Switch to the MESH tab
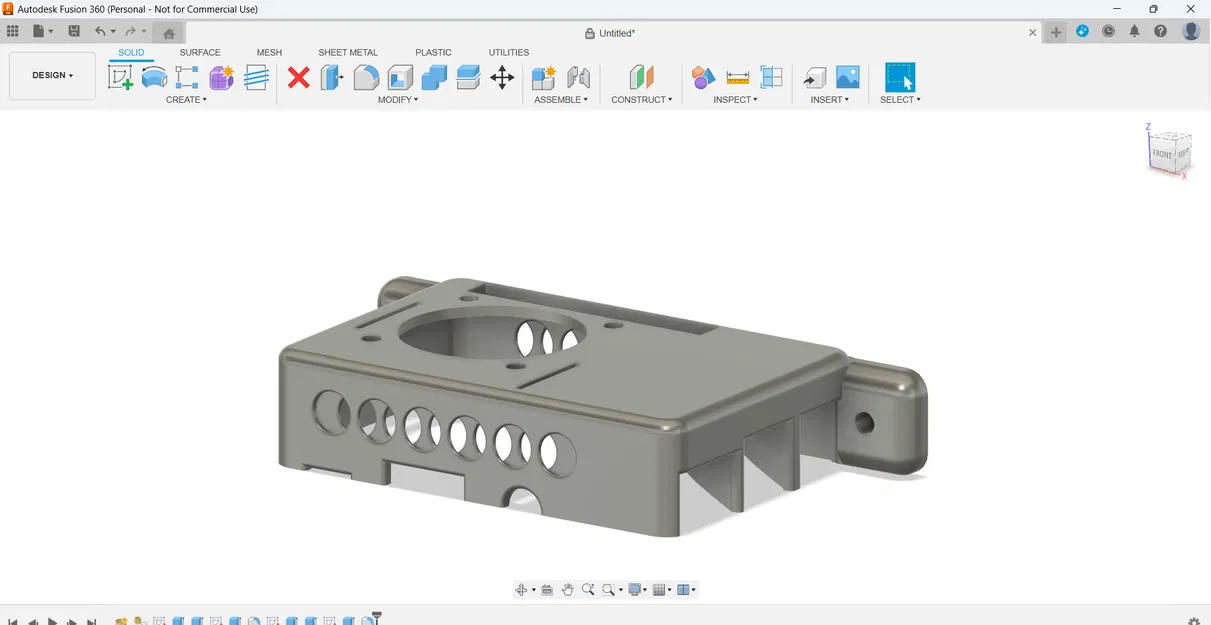 point(269,52)
